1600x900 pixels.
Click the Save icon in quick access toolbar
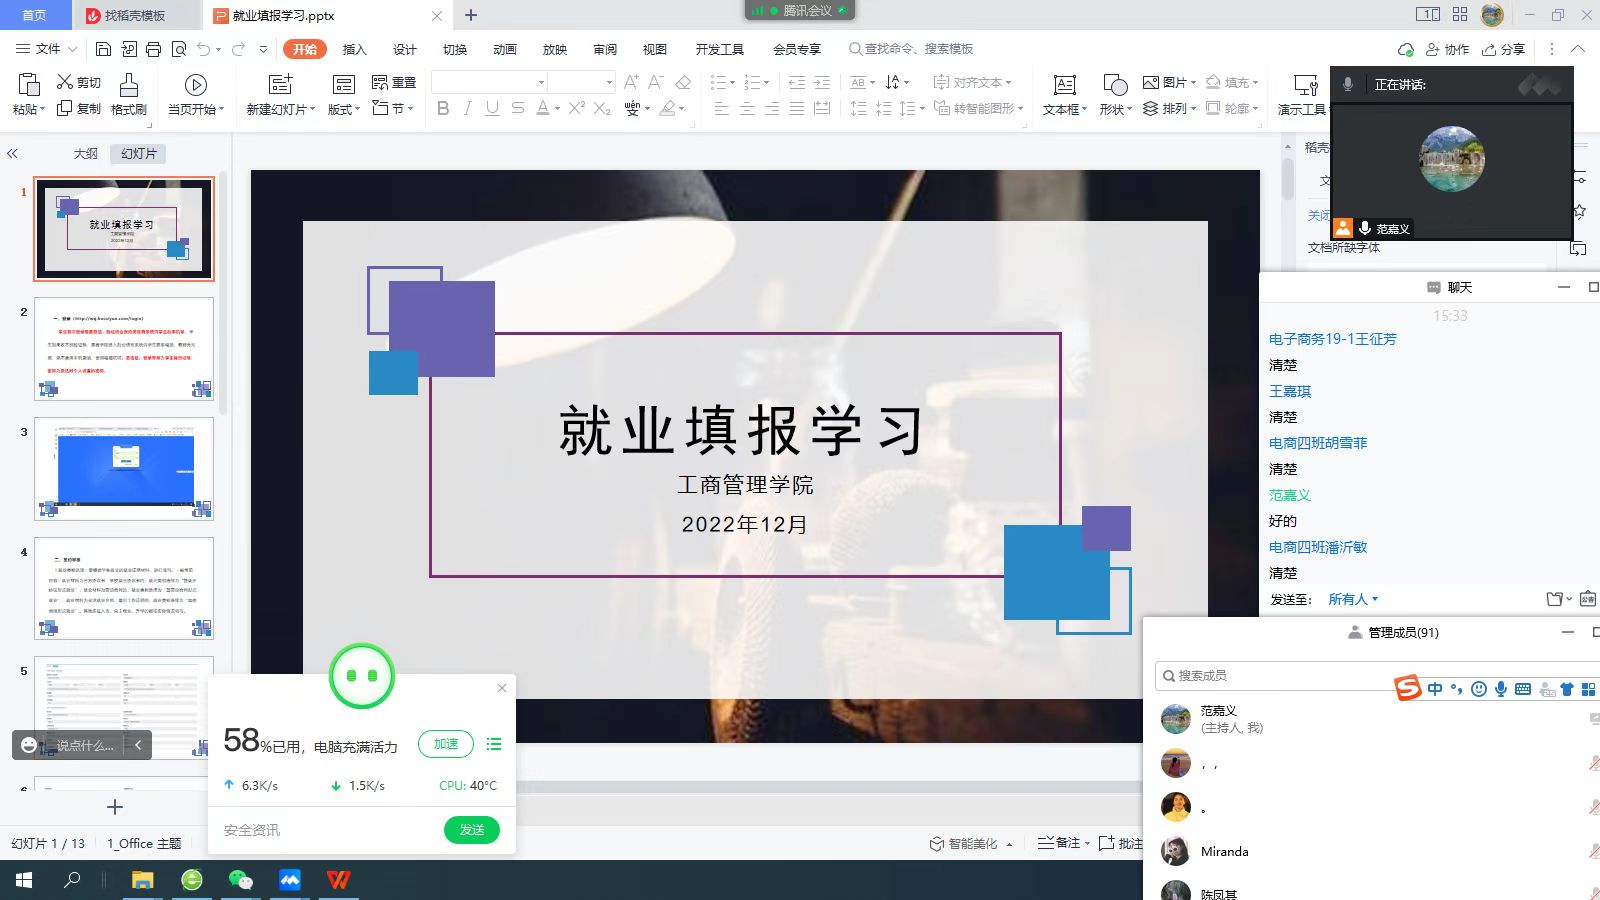(x=103, y=49)
